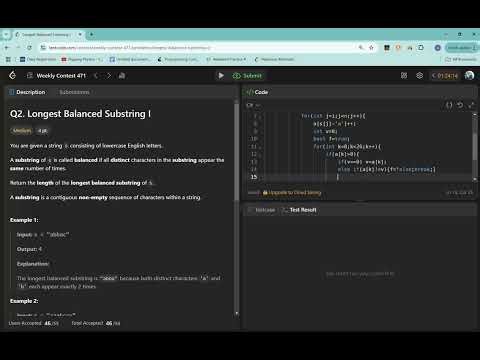Open the problem list icon beside Weekly Contest 471
The height and width of the screenshot is (360, 480).
[x=30, y=76]
